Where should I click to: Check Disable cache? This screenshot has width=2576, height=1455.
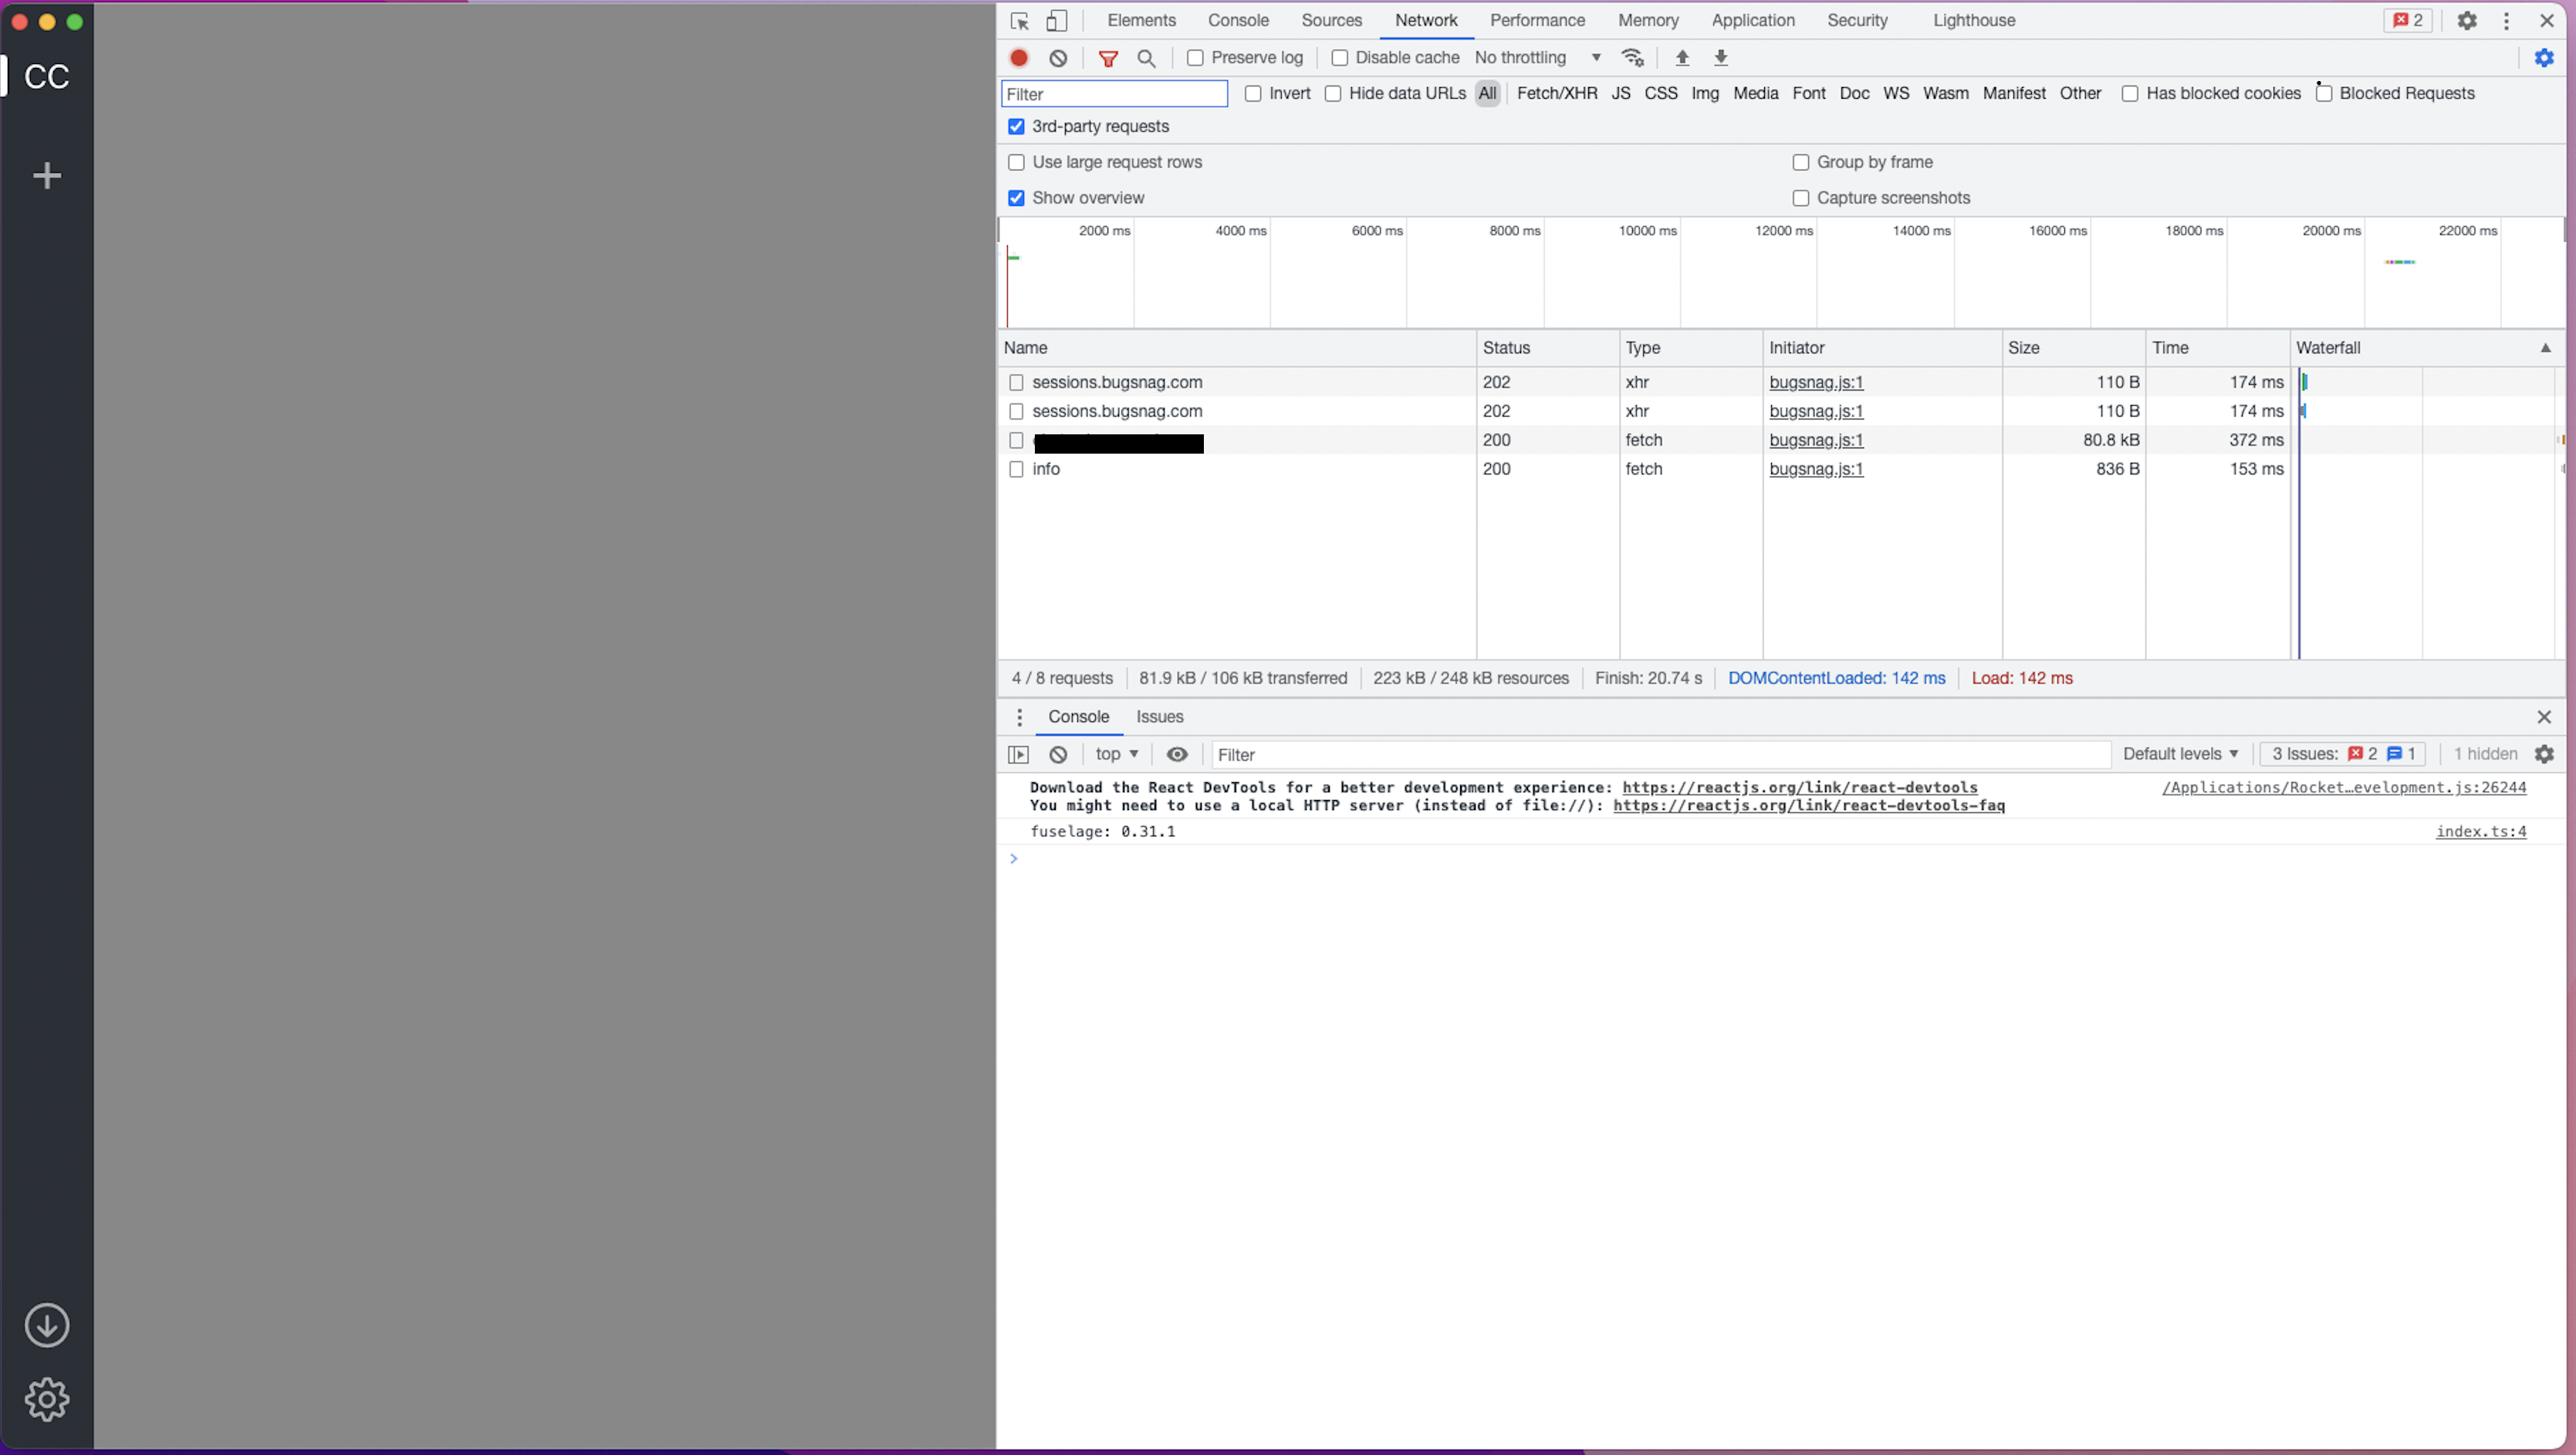pyautogui.click(x=1340, y=57)
